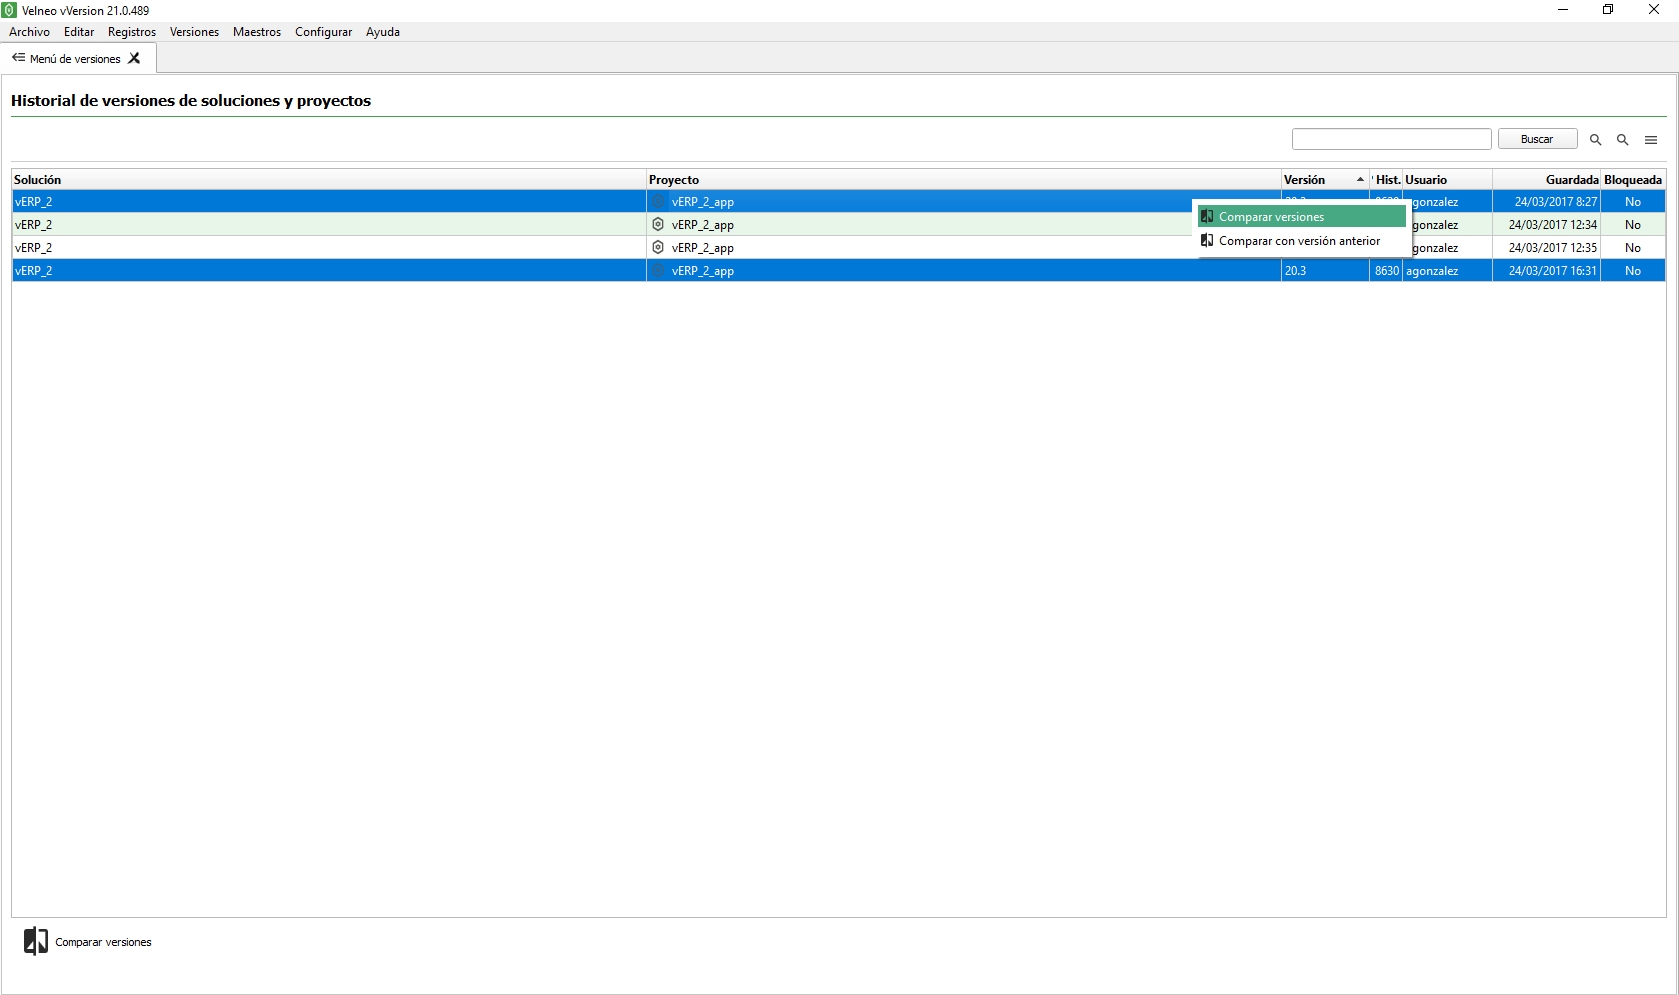Select Comparar con versión anterior option
The width and height of the screenshot is (1679, 995).
click(1298, 241)
